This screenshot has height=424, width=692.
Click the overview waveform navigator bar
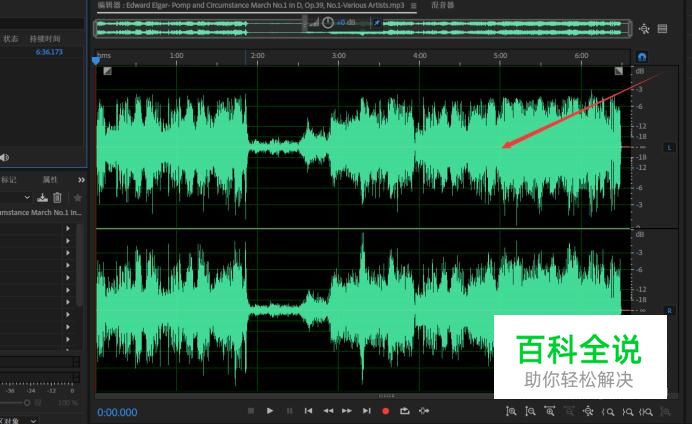click(x=362, y=28)
